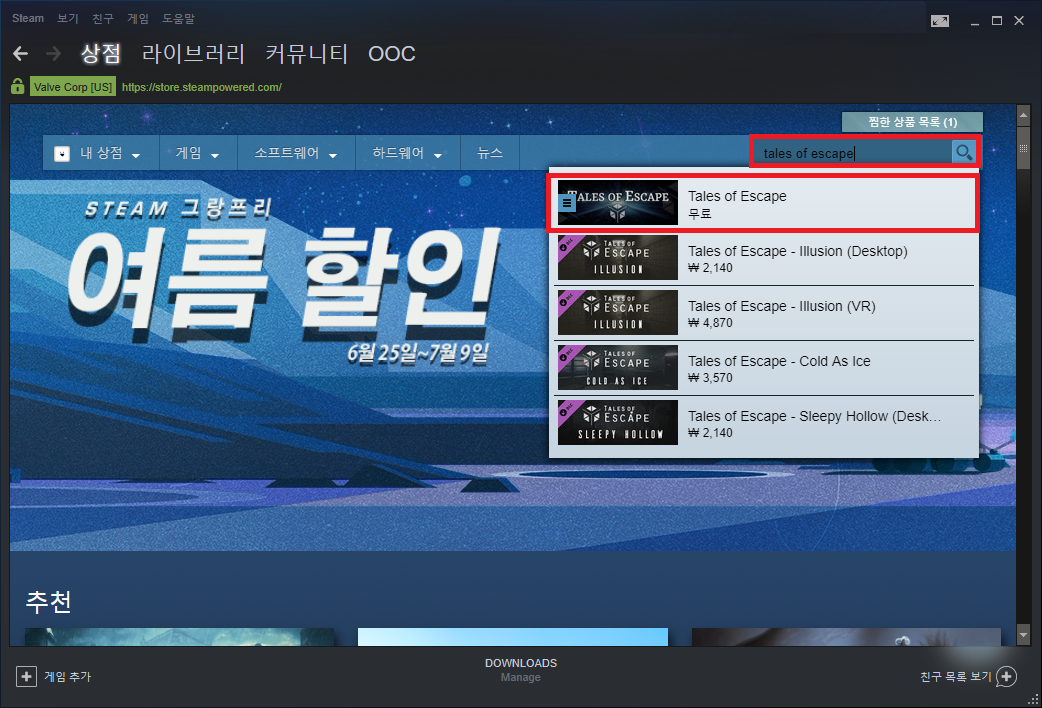Click the Add Game (게임 추가) button
The image size is (1042, 708).
tap(53, 677)
